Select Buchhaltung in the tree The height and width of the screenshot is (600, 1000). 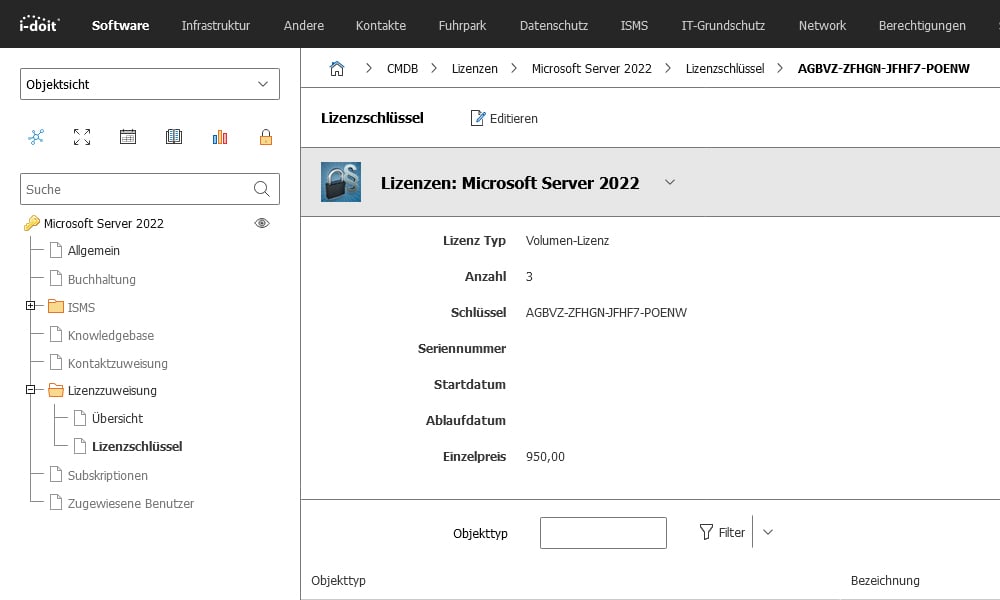(101, 279)
